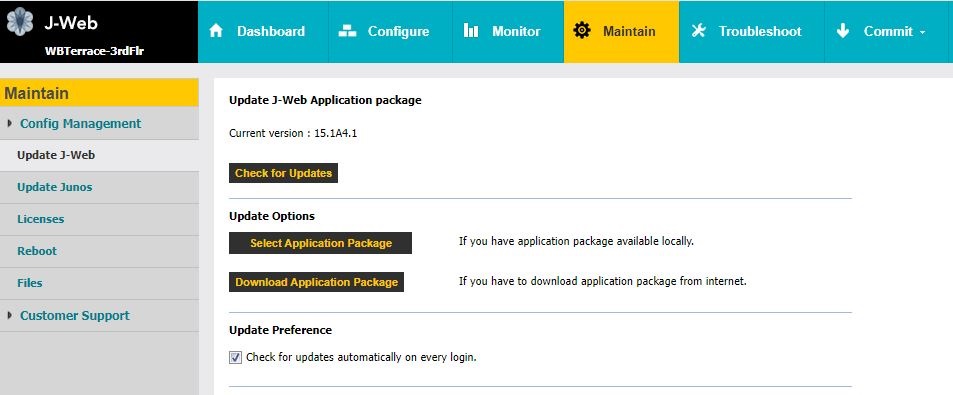Switch to the Configure tab
The width and height of the screenshot is (953, 395).
[390, 32]
